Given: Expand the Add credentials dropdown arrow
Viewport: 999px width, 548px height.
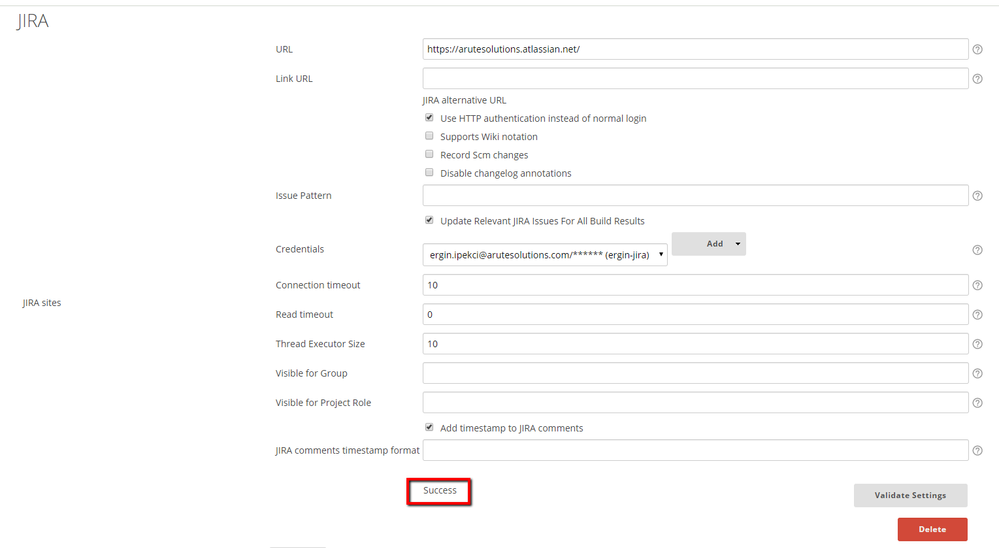Looking at the screenshot, I should point(738,243).
